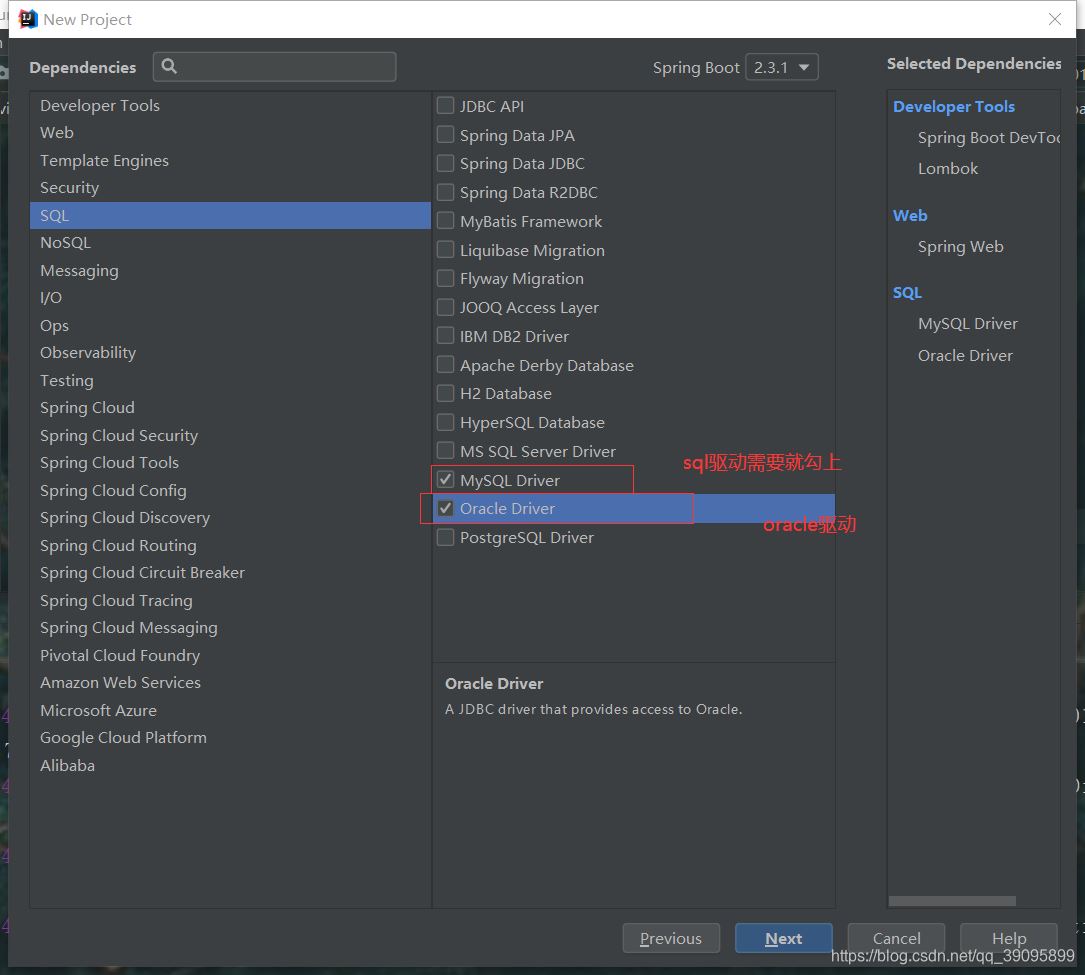The image size is (1085, 975).
Task: Click MySQL Driver in Selected Dependencies
Action: click(x=967, y=323)
